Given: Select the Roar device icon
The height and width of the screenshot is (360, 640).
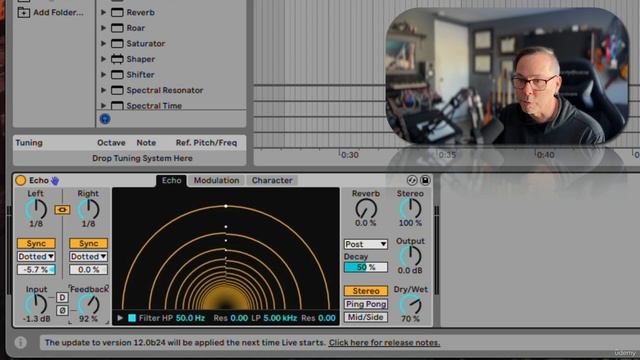Looking at the screenshot, I should click(x=117, y=28).
